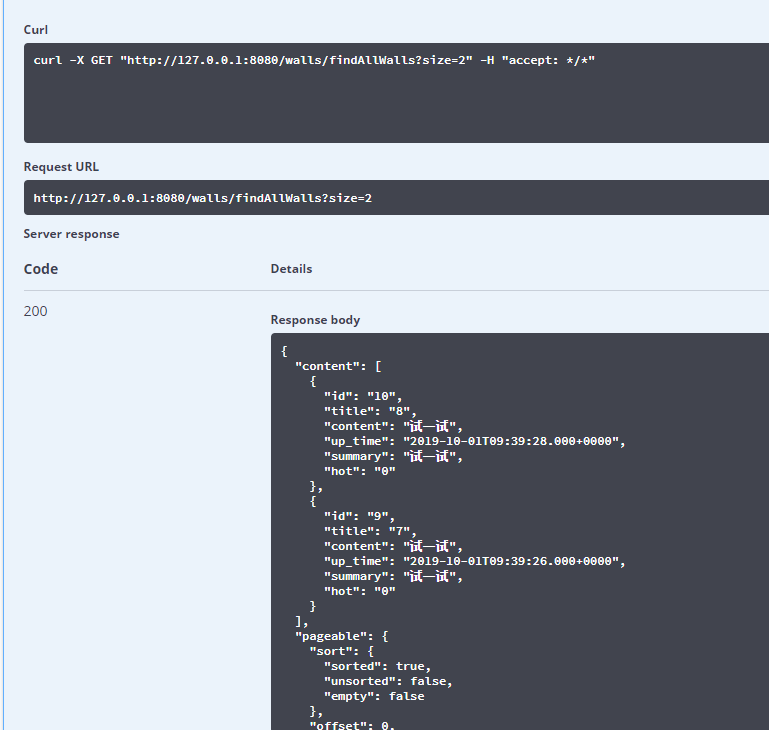Click the "unsorted": false line
This screenshot has width=769, height=730.
pos(387,681)
